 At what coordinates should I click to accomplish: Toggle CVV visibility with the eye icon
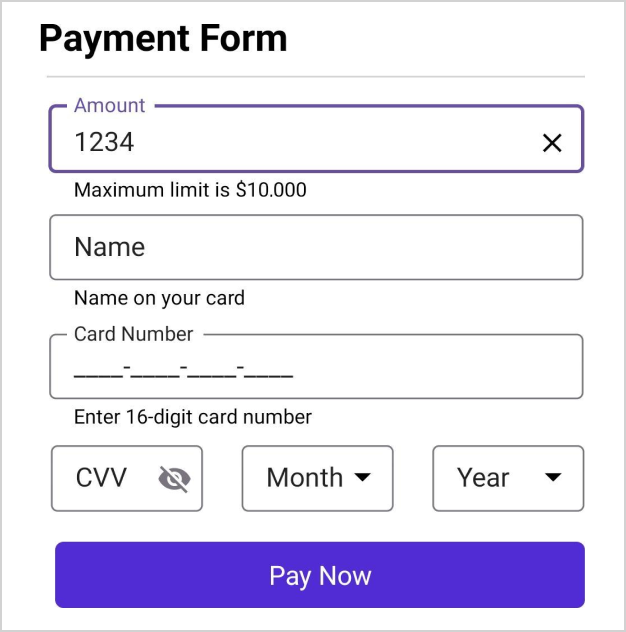pos(174,479)
